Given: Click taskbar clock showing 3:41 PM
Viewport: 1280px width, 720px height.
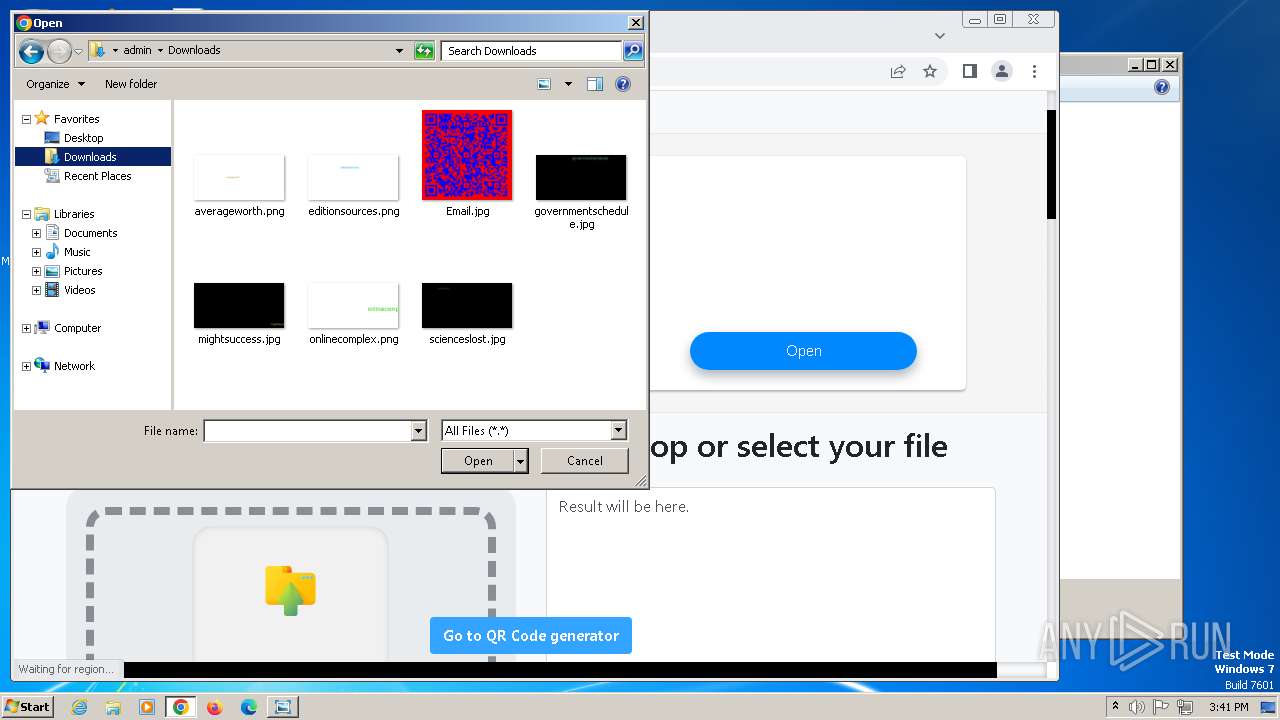Looking at the screenshot, I should click(x=1229, y=707).
